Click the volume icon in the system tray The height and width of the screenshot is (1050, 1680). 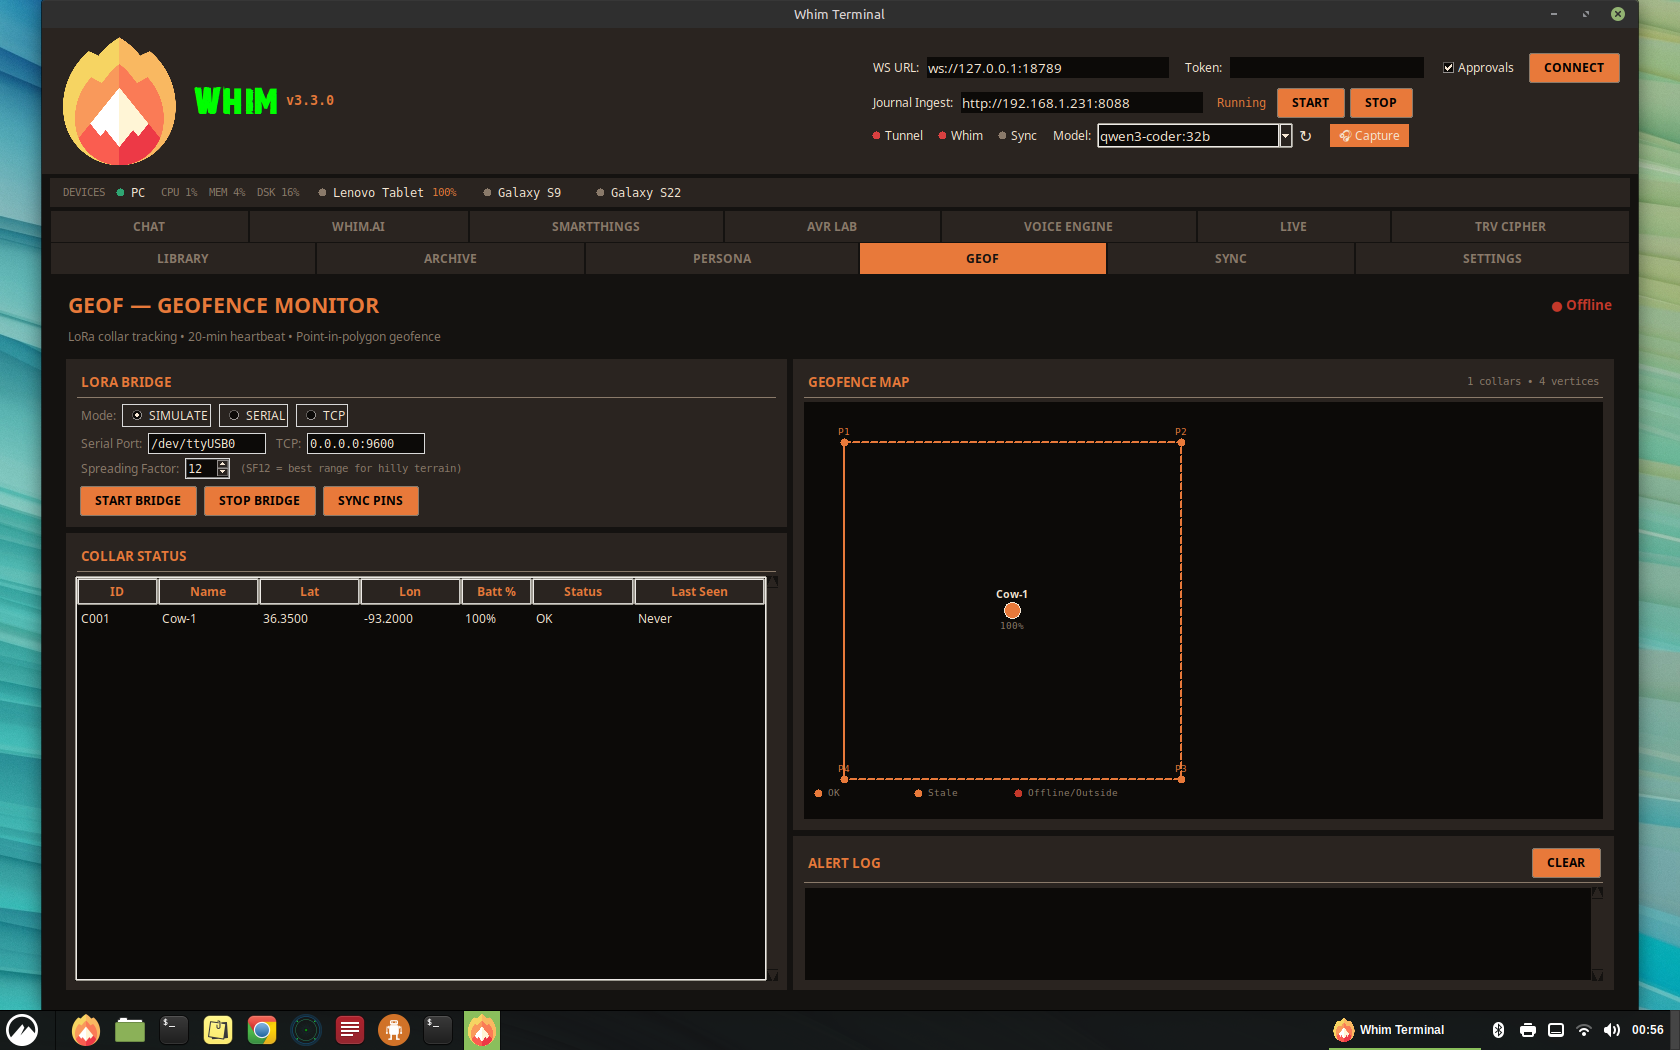1612,1029
